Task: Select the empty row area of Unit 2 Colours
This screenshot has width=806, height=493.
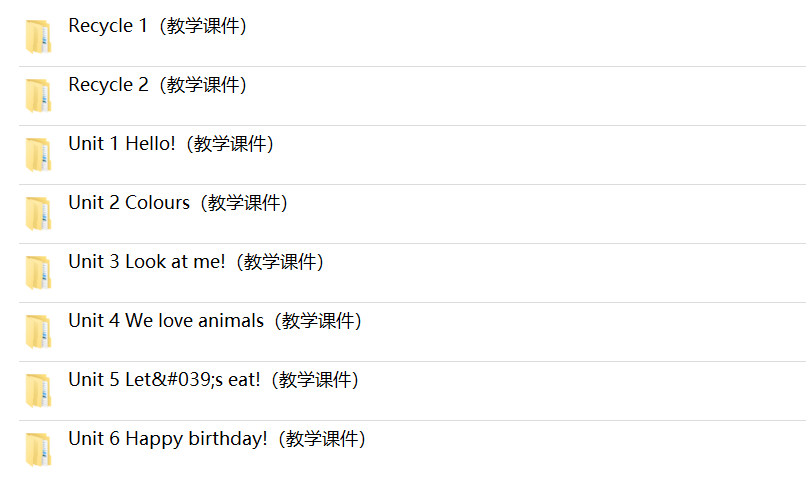Action: pos(545,214)
